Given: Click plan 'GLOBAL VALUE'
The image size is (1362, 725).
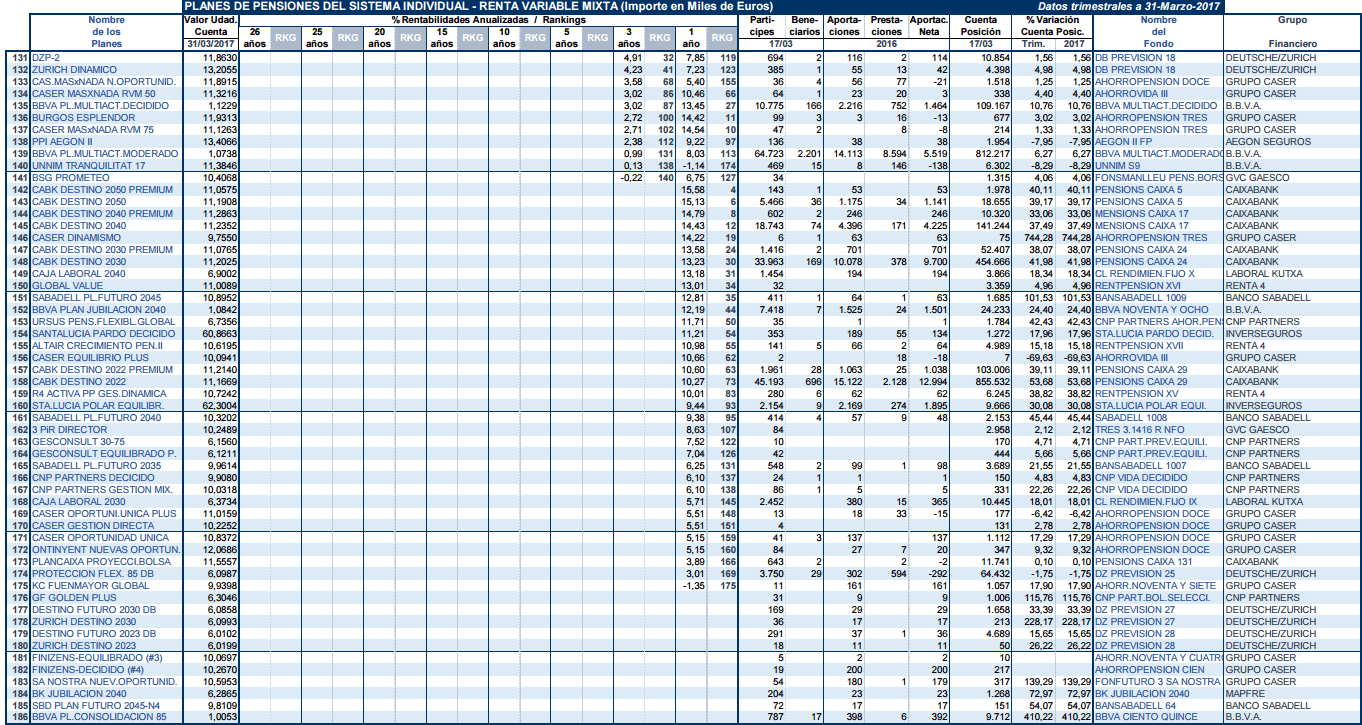Looking at the screenshot, I should [x=67, y=286].
